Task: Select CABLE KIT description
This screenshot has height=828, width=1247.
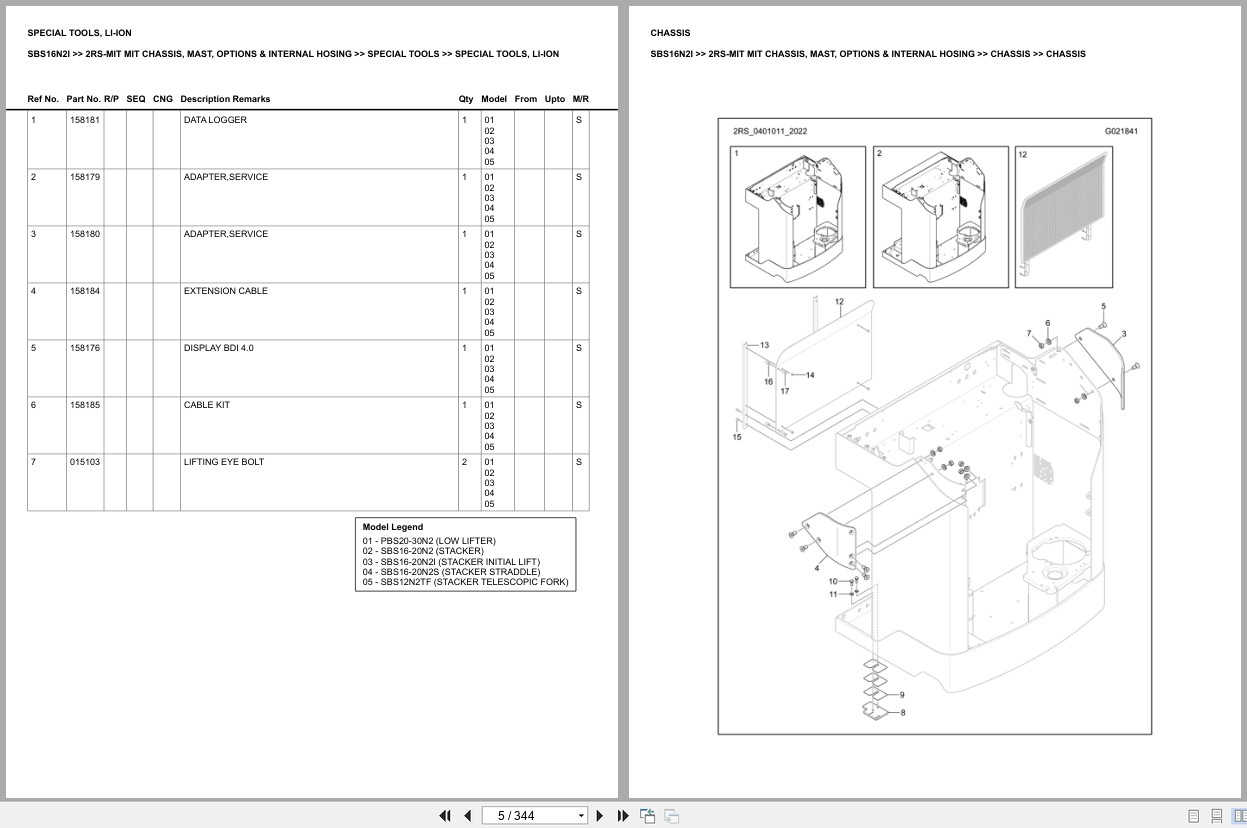Action: point(207,405)
